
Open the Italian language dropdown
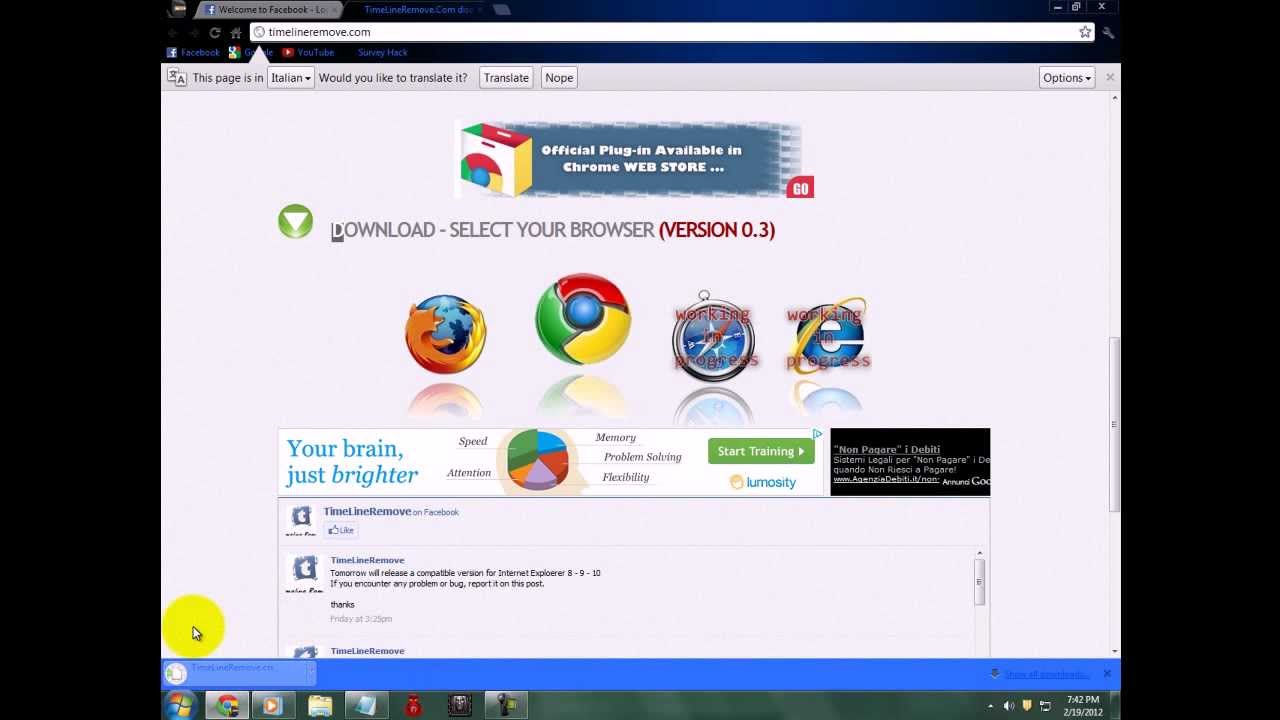tap(291, 78)
